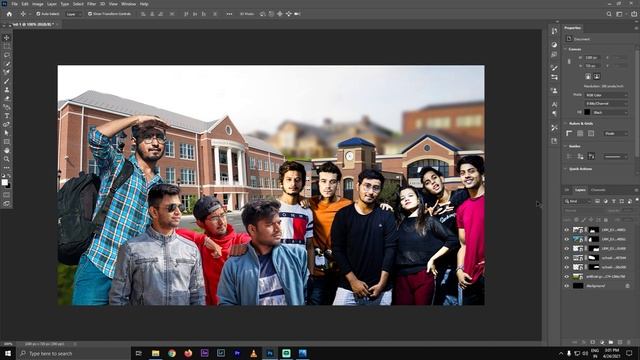Click the 3D video camera mode icon
Viewport: 640px width, 360px height.
pyautogui.click(x=297, y=14)
